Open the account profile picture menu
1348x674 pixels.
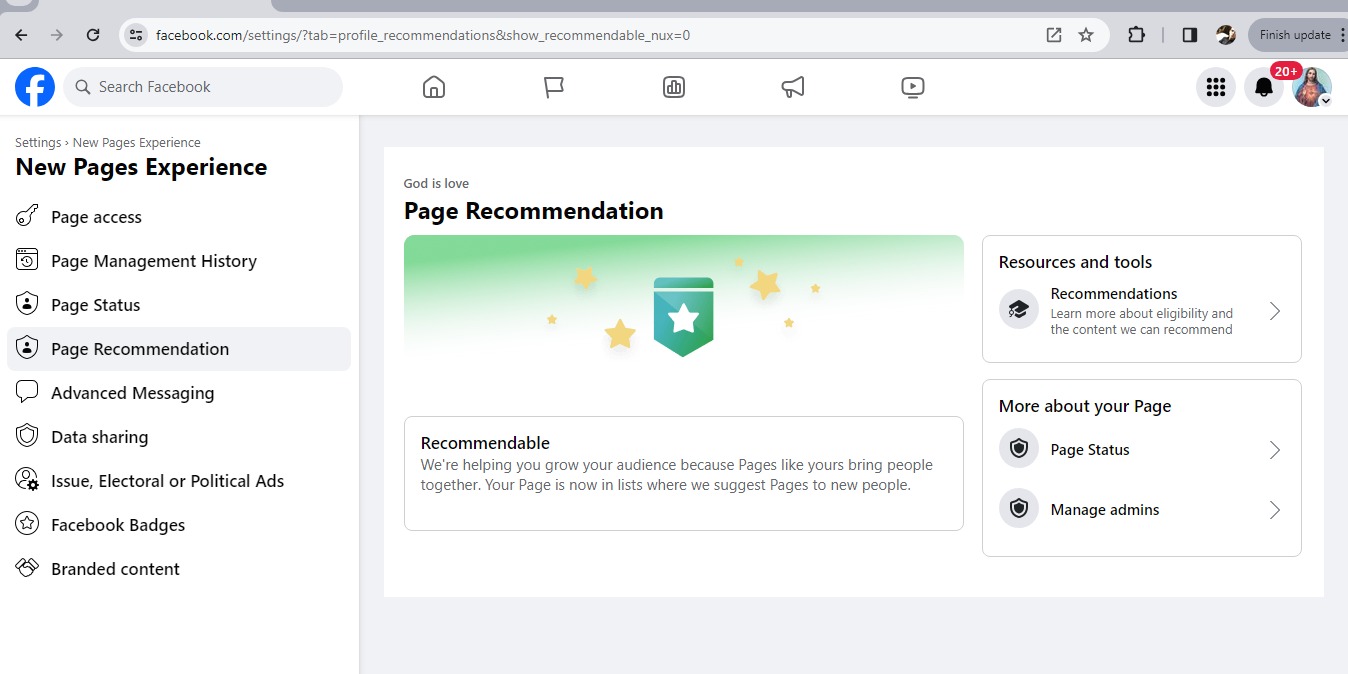click(x=1311, y=87)
